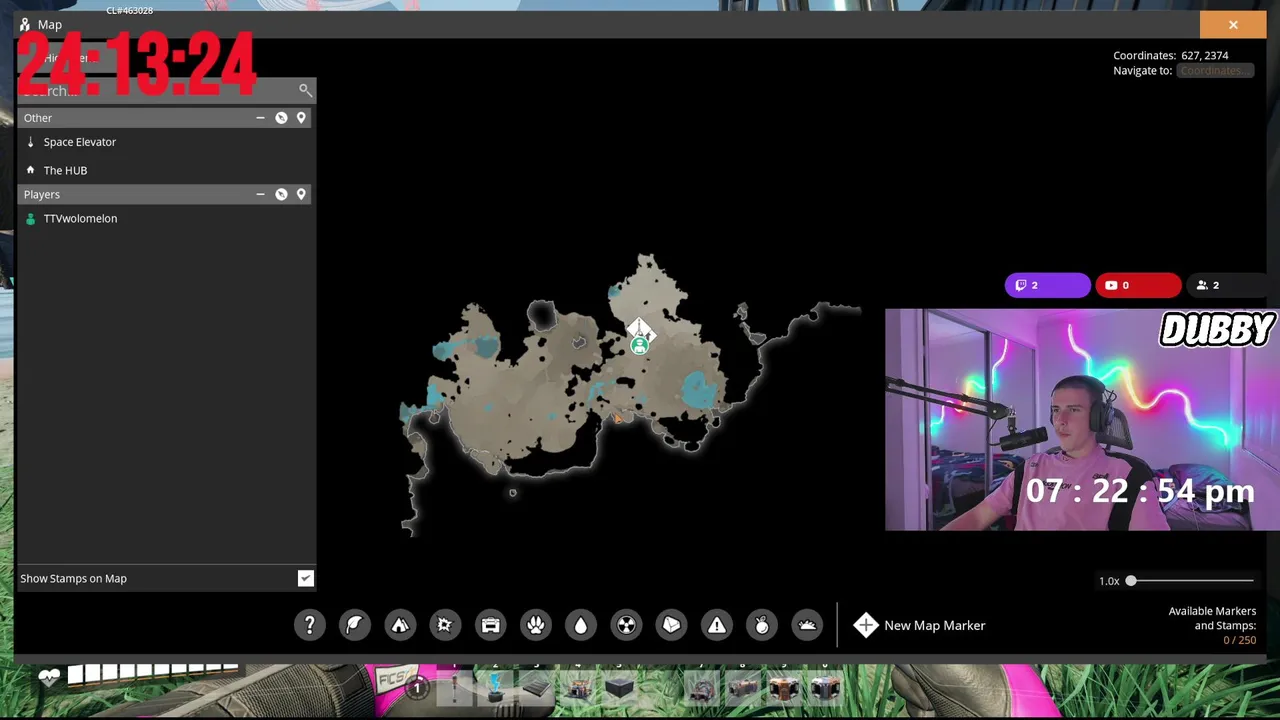Select the crate stamp icon
Viewport: 1280px width, 720px height.
490,625
